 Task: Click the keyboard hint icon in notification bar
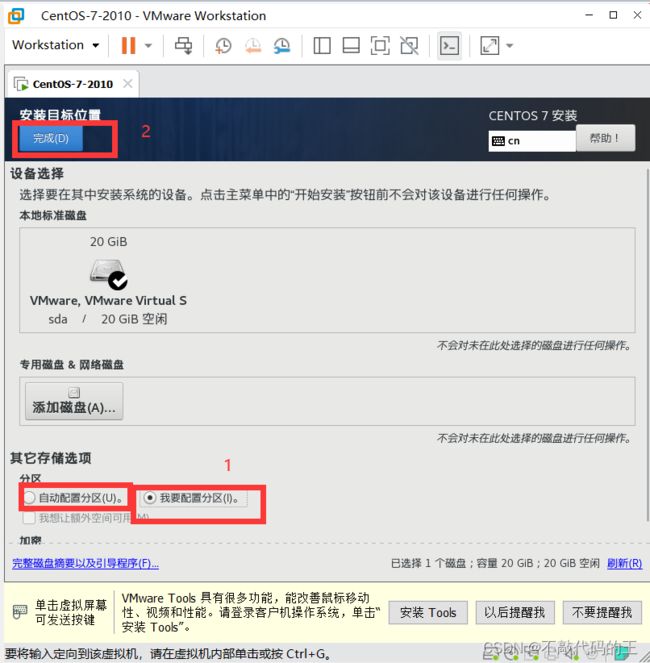pyautogui.click(x=20, y=612)
